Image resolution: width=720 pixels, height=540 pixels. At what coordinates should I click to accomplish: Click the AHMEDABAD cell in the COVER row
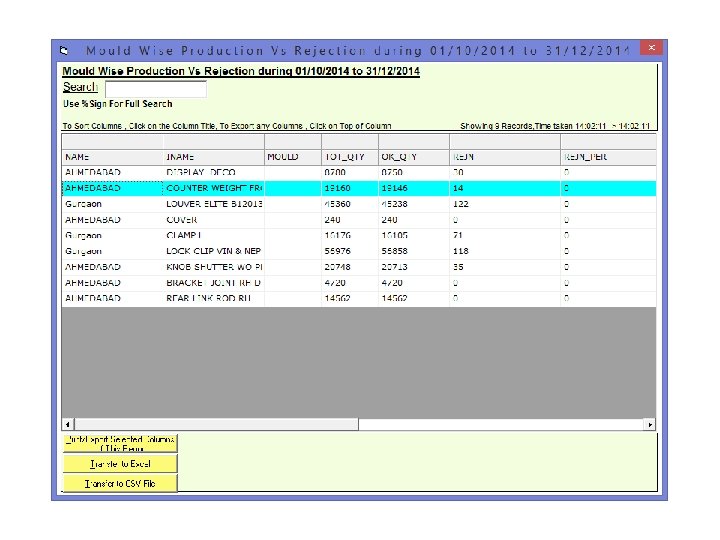112,220
